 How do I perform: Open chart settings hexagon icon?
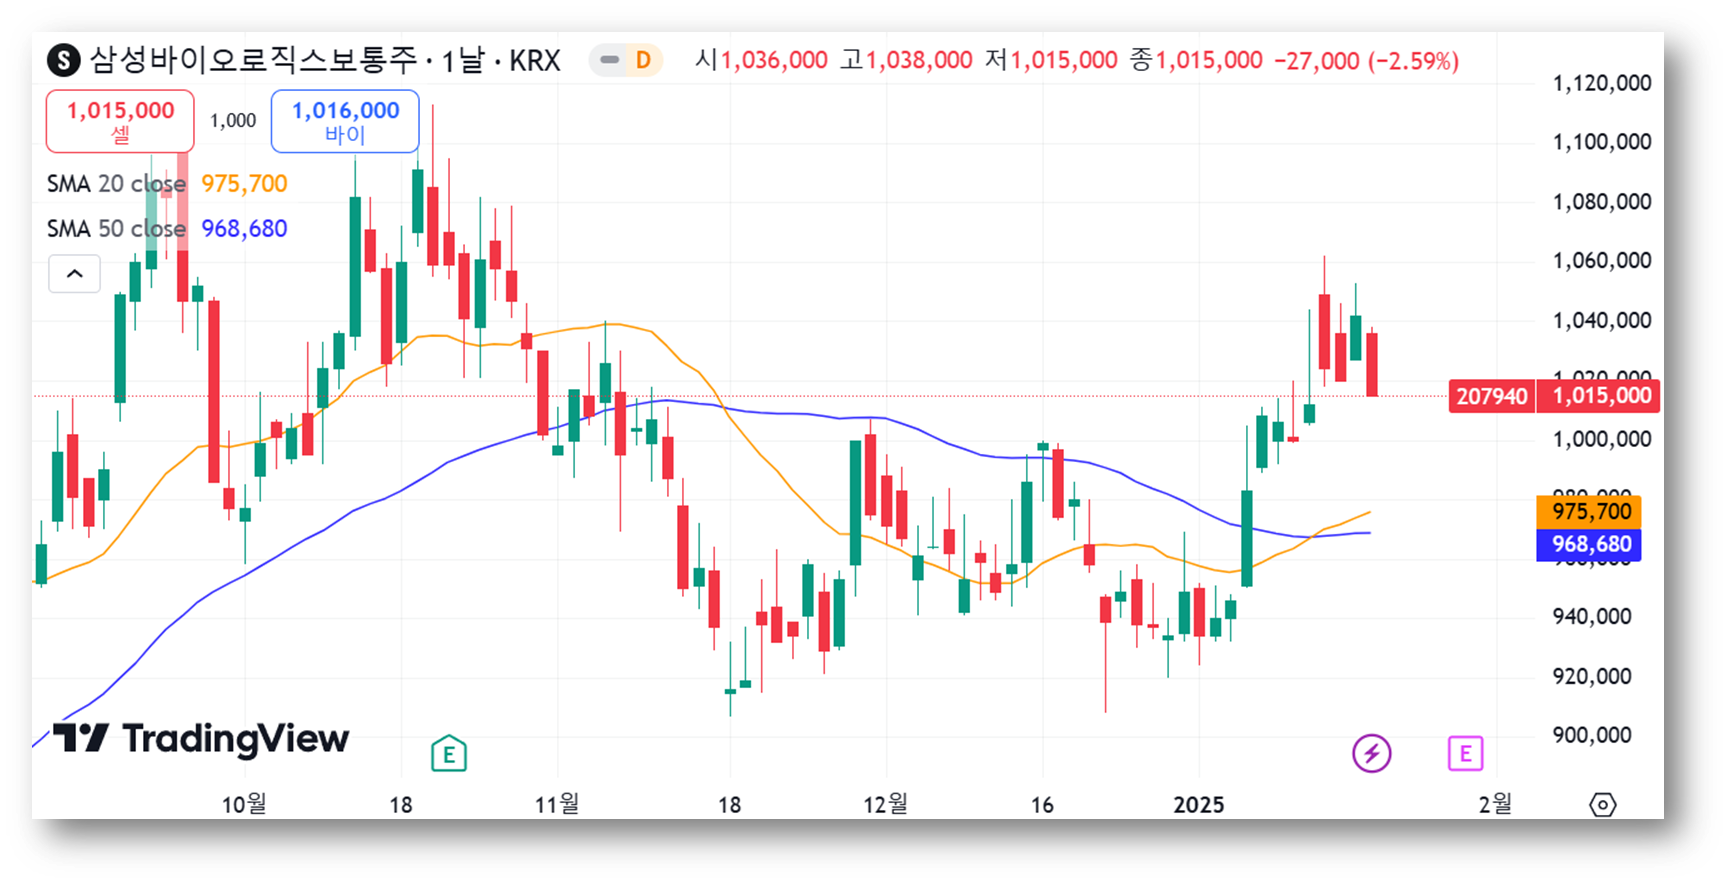coord(1603,804)
